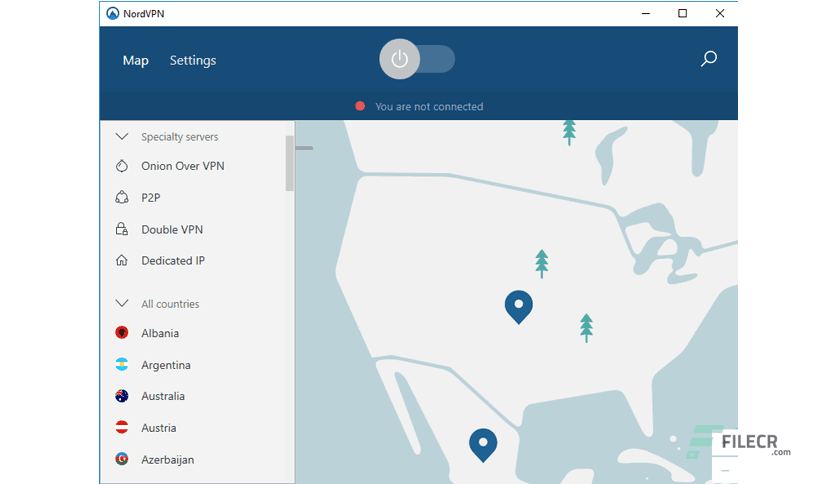The height and width of the screenshot is (484, 836).
Task: Open the search magnifier icon
Action: (709, 59)
